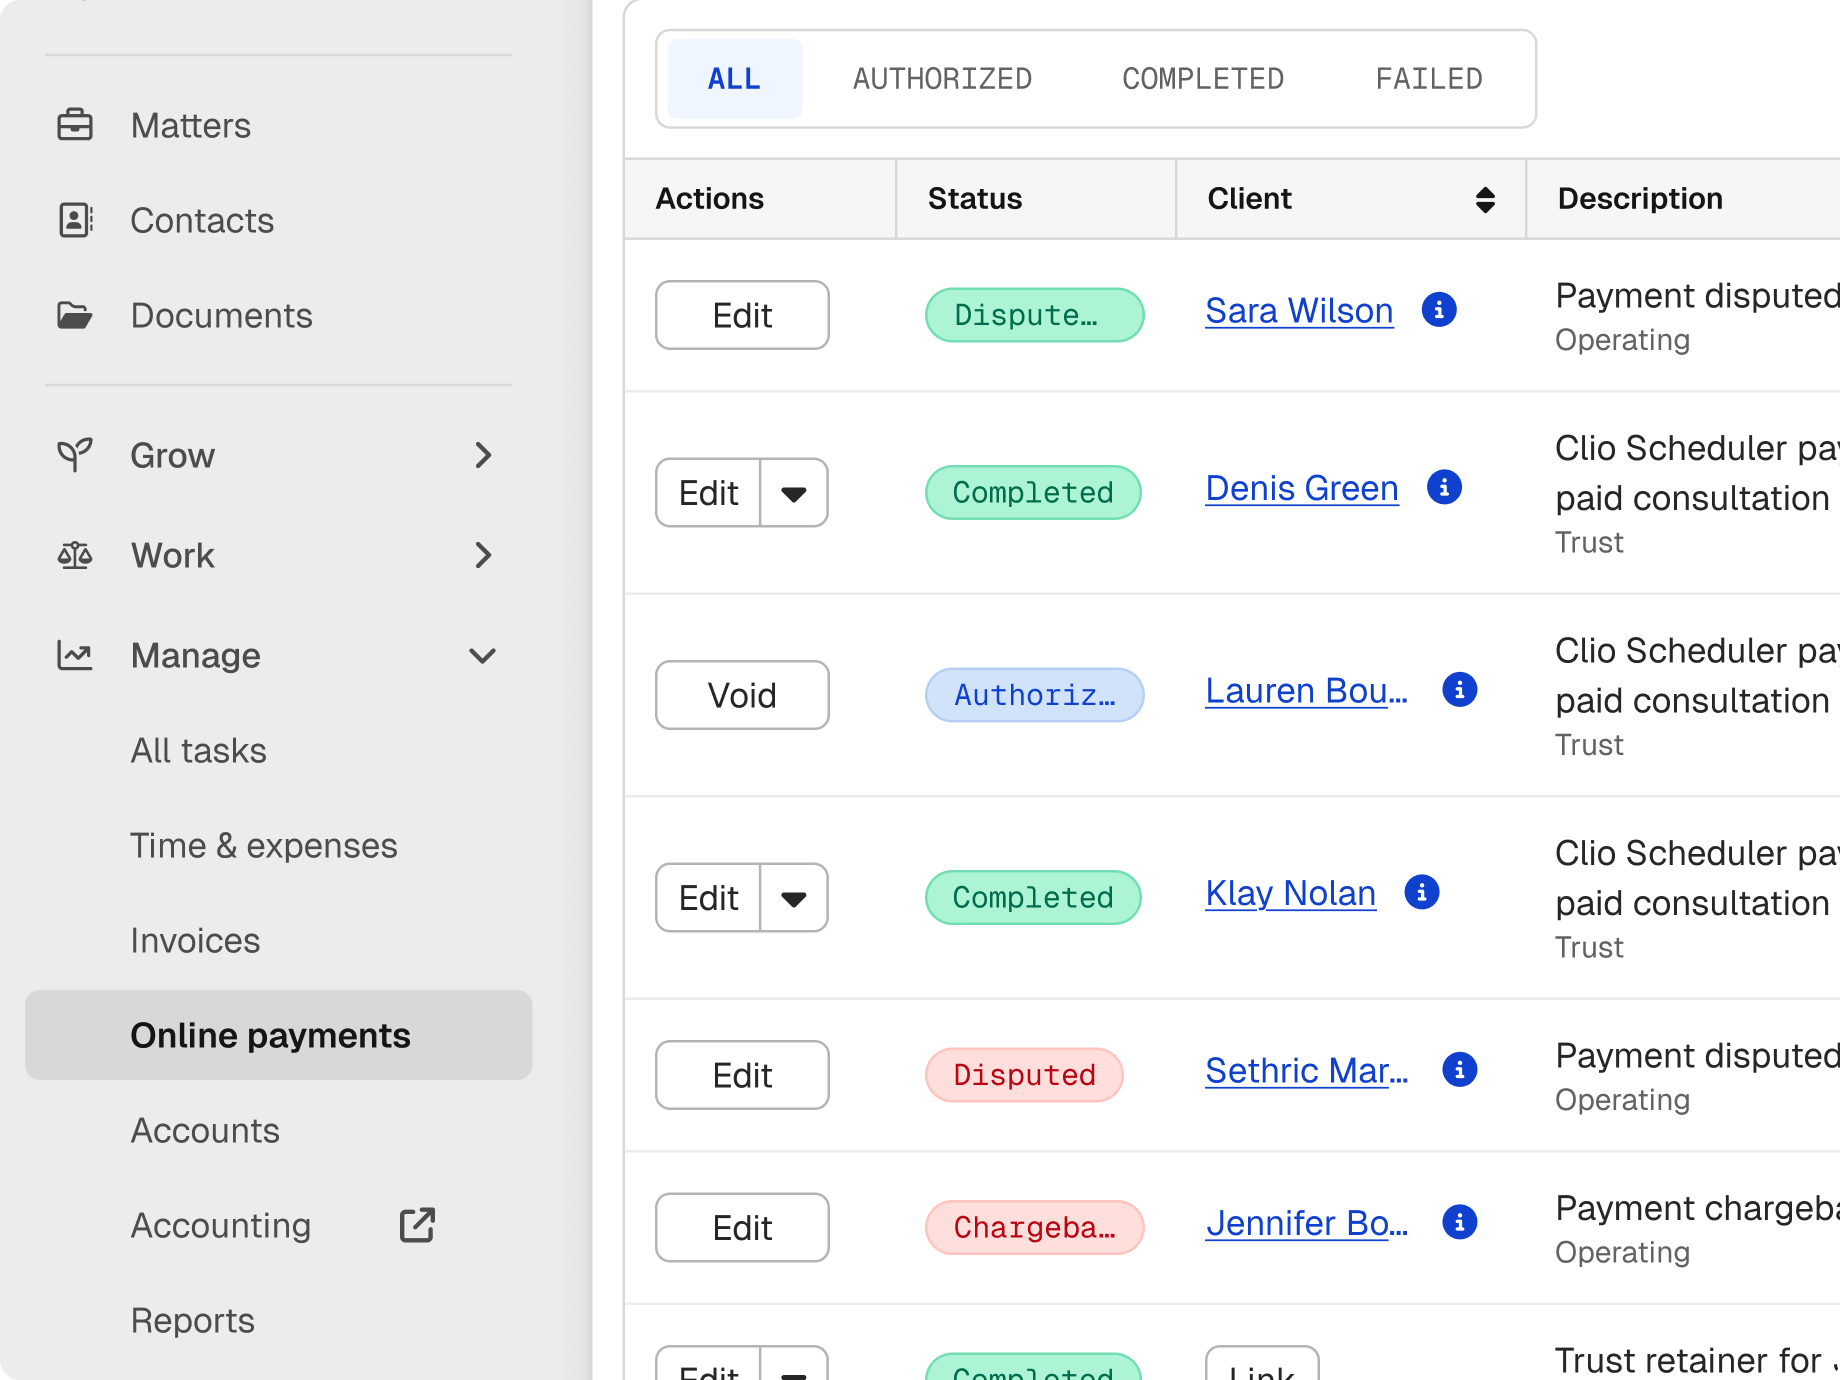Click the Documents folder icon
The image size is (1840, 1380).
pyautogui.click(x=75, y=315)
